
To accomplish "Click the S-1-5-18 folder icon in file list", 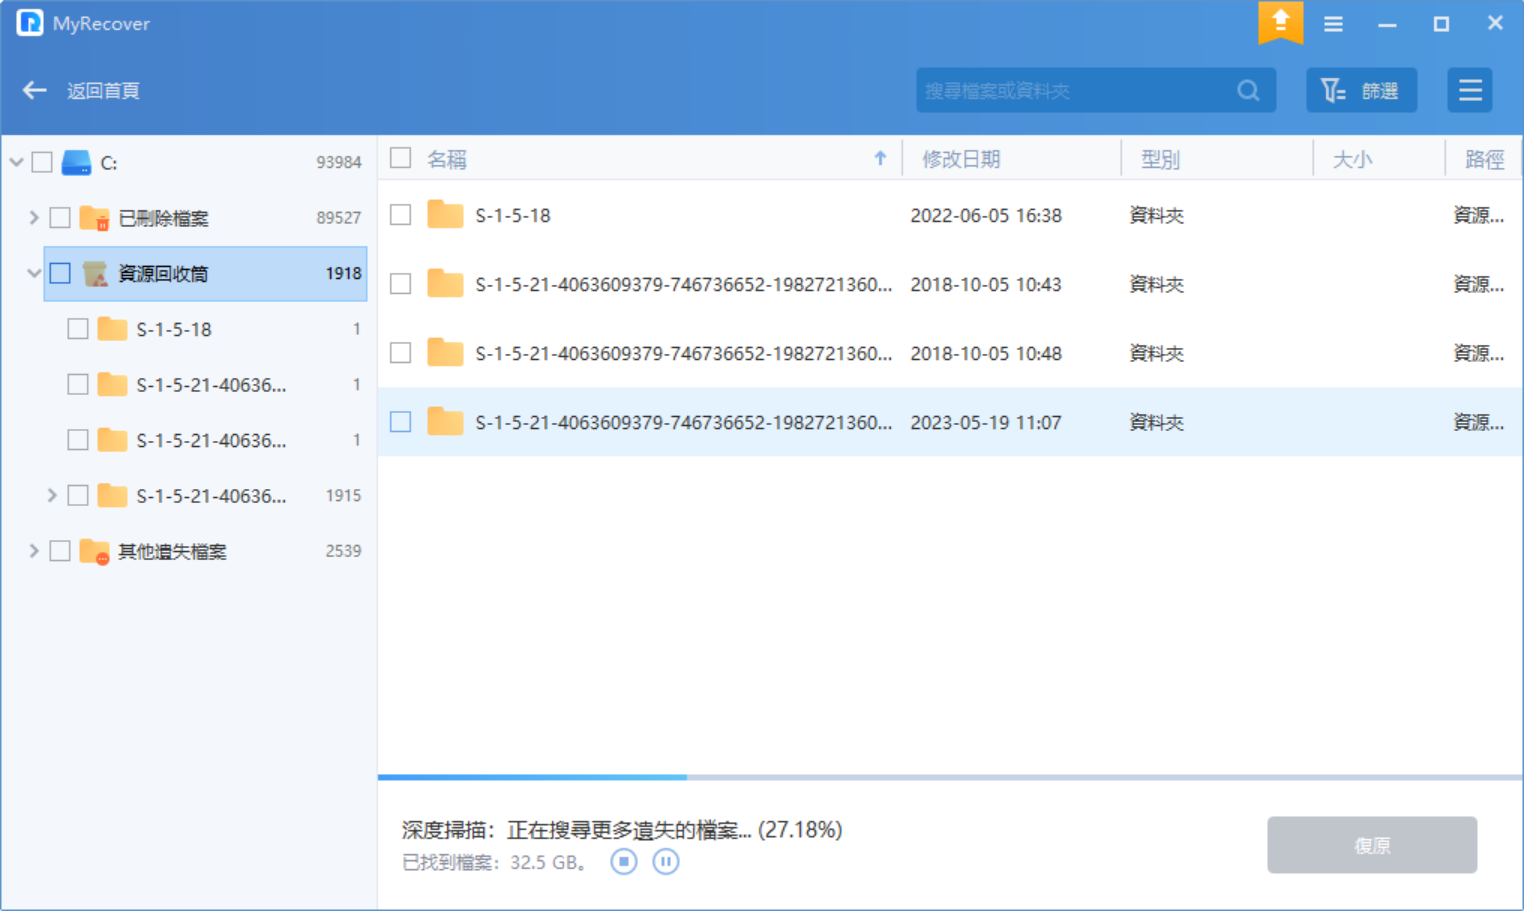I will point(445,214).
